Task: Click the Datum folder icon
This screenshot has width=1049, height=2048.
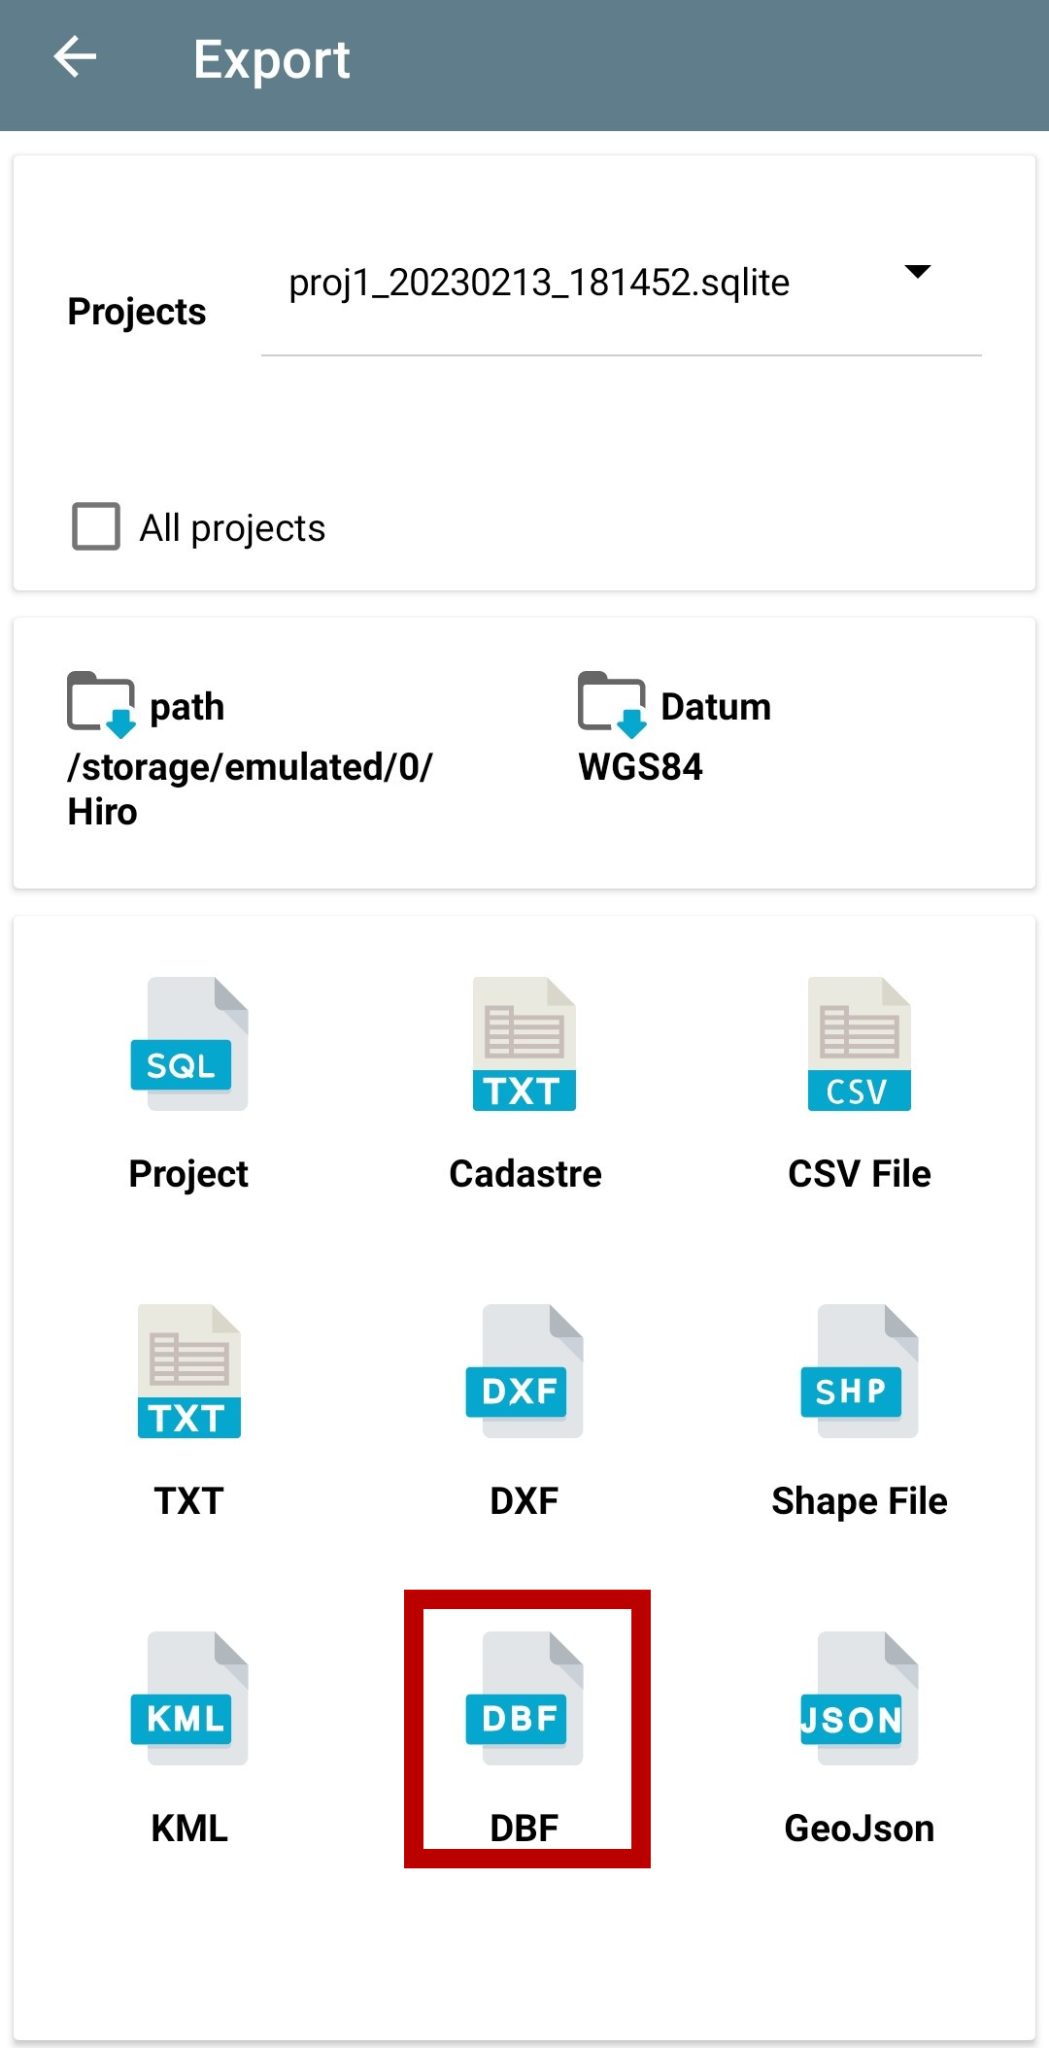Action: pos(611,704)
